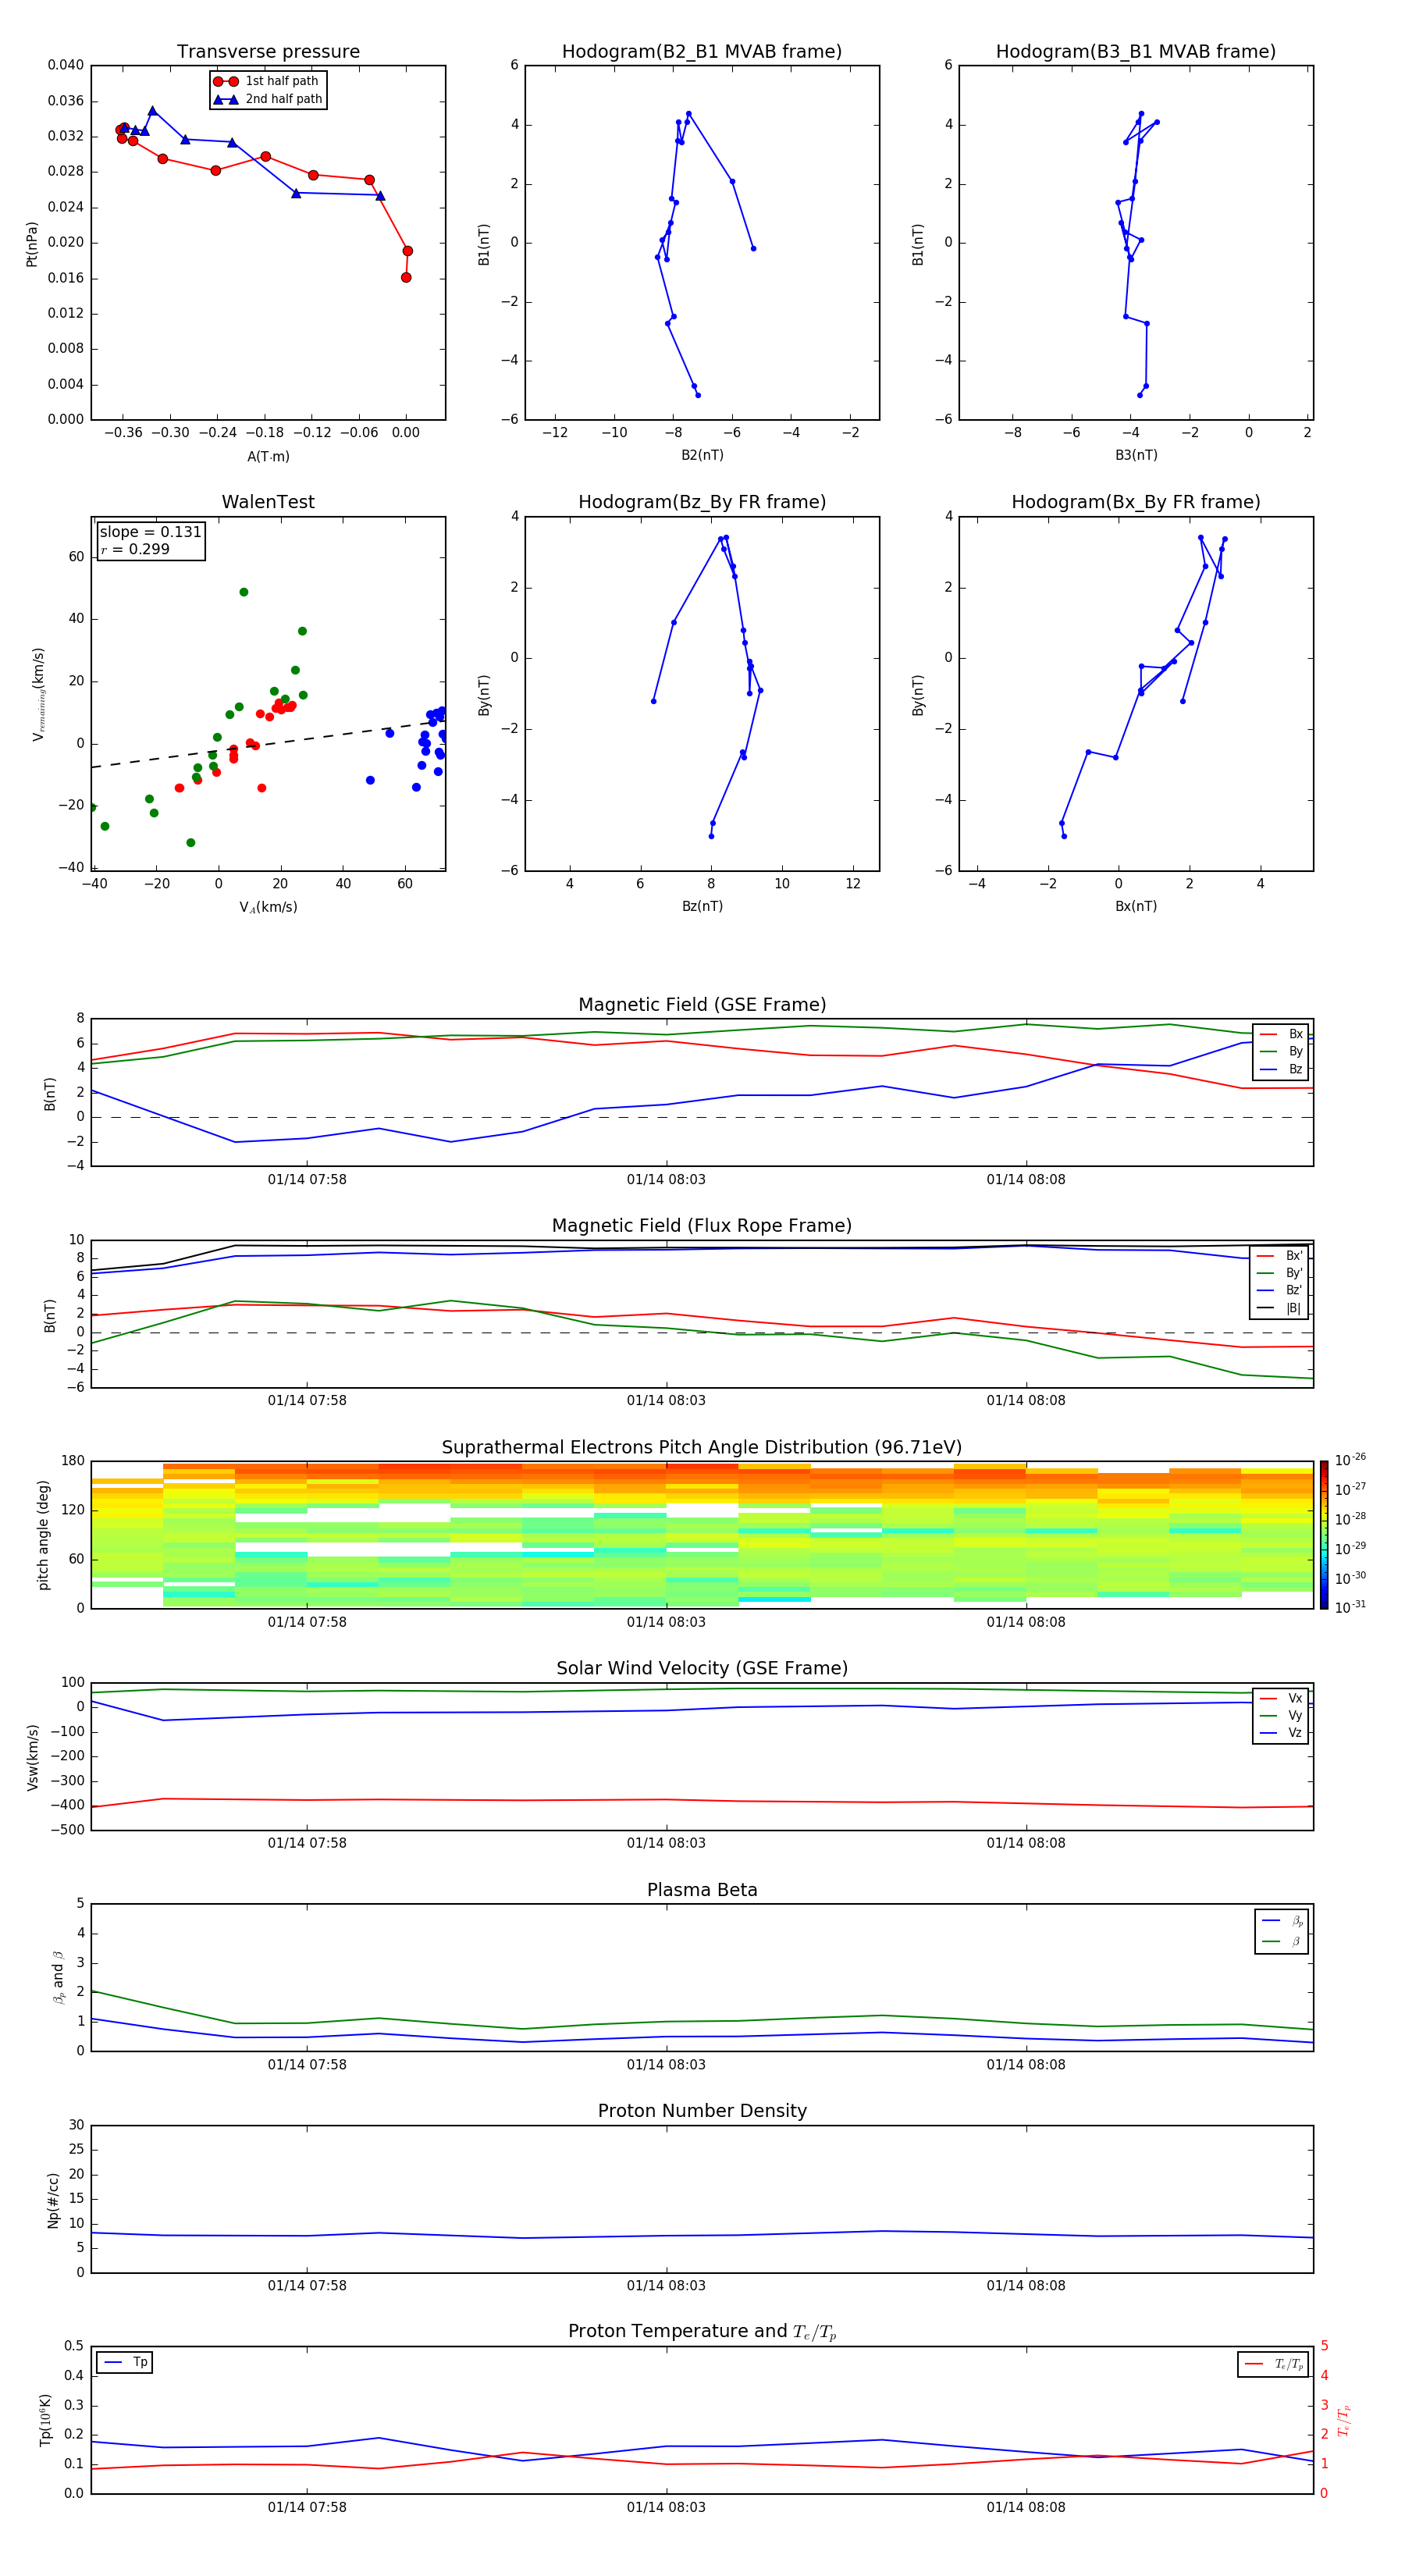
Task: Click the 'Hodogram(Bx_By FR frame)' title
Action: (1136, 502)
